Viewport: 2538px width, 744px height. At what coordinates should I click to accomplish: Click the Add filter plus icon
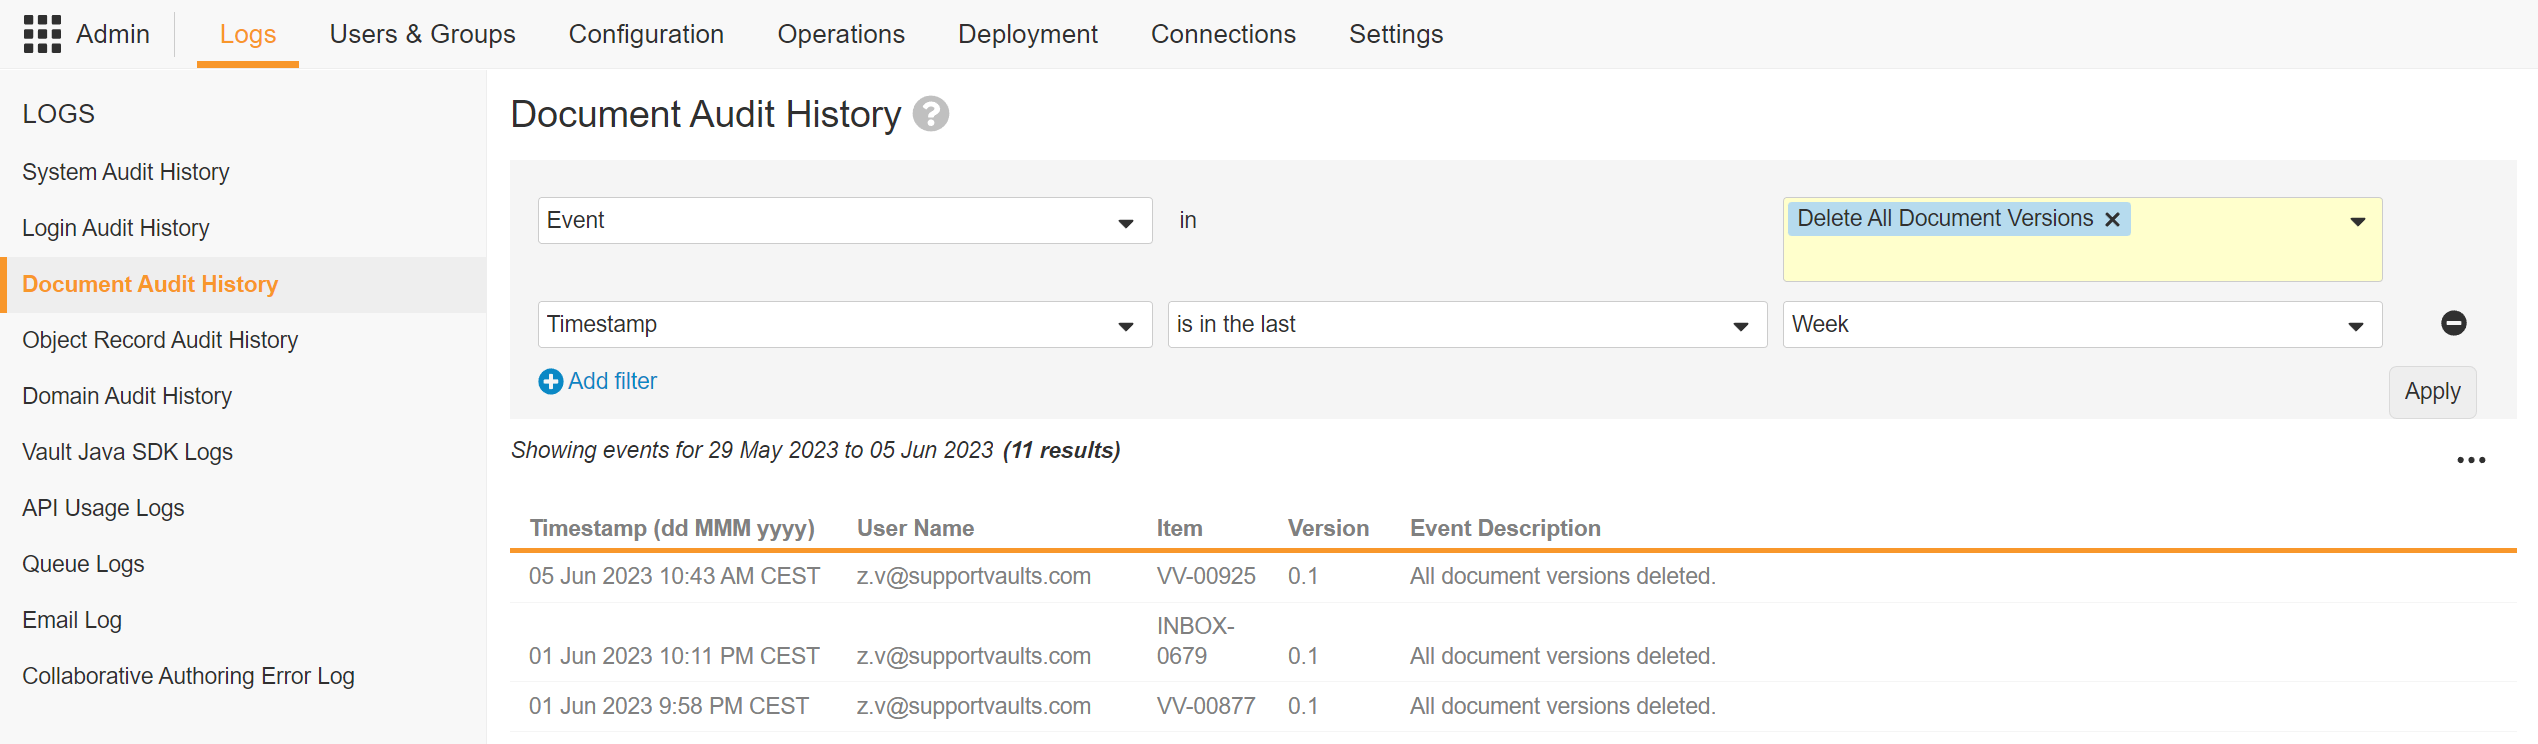tap(550, 382)
